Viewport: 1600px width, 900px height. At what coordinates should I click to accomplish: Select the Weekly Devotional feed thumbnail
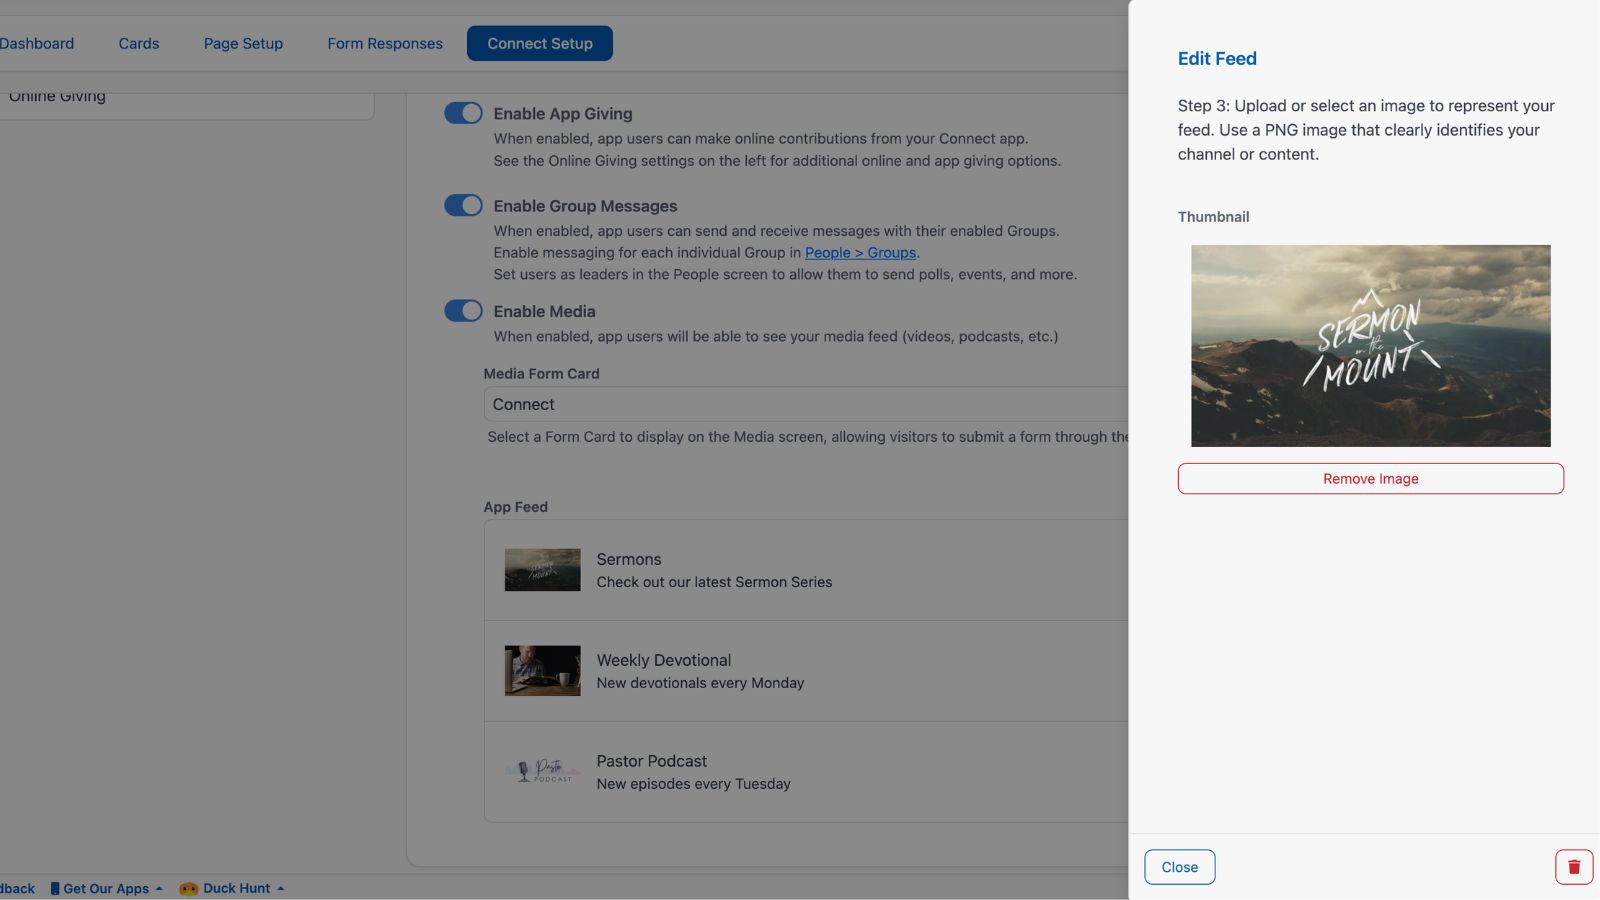tap(542, 670)
